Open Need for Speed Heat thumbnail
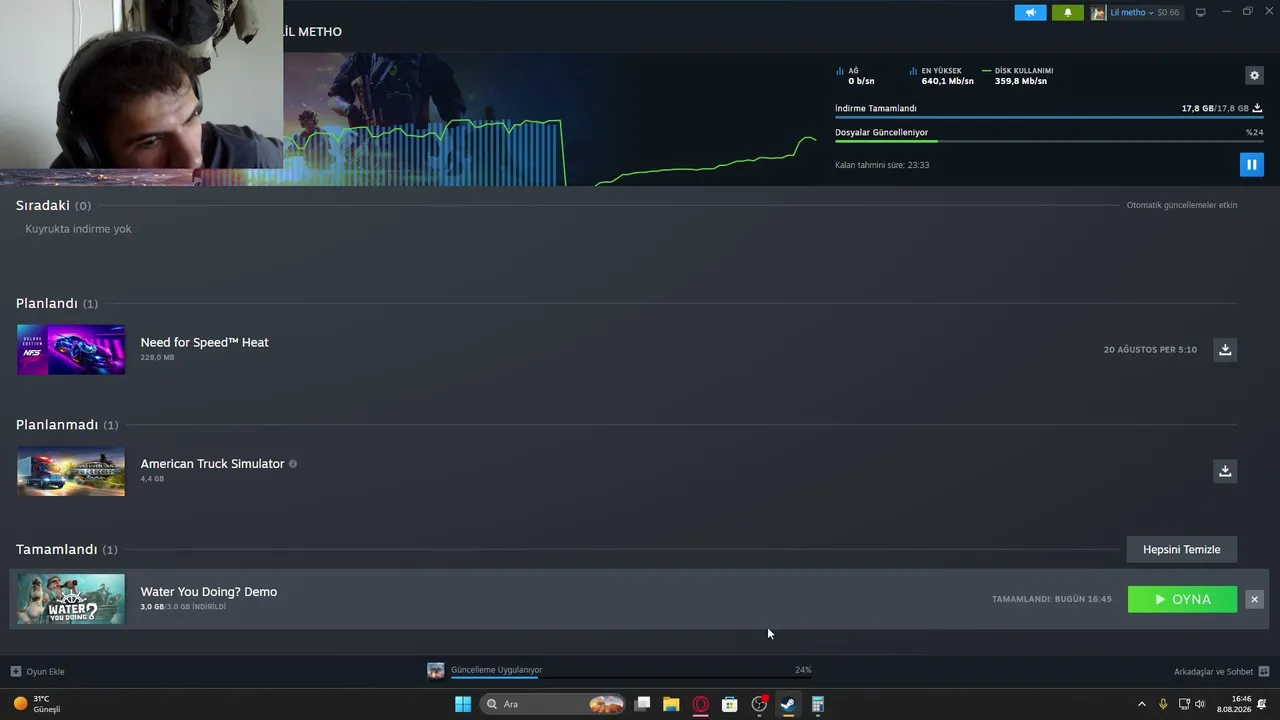 [x=71, y=349]
